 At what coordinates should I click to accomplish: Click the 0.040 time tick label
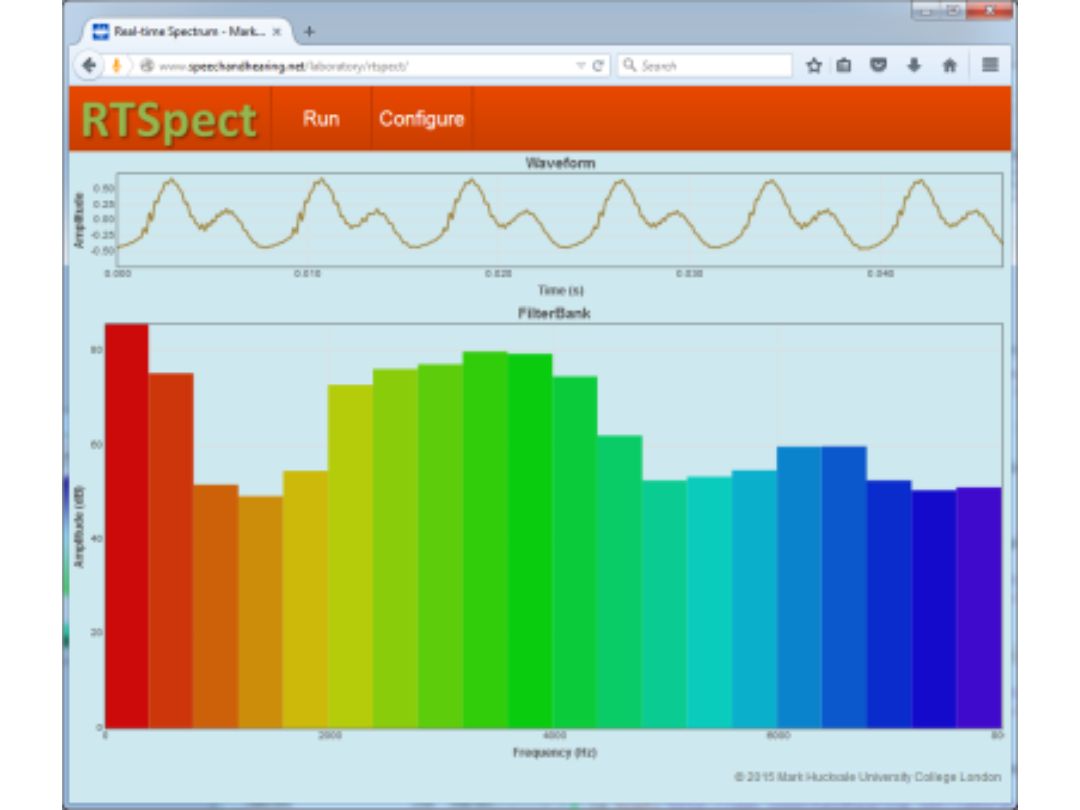point(880,273)
